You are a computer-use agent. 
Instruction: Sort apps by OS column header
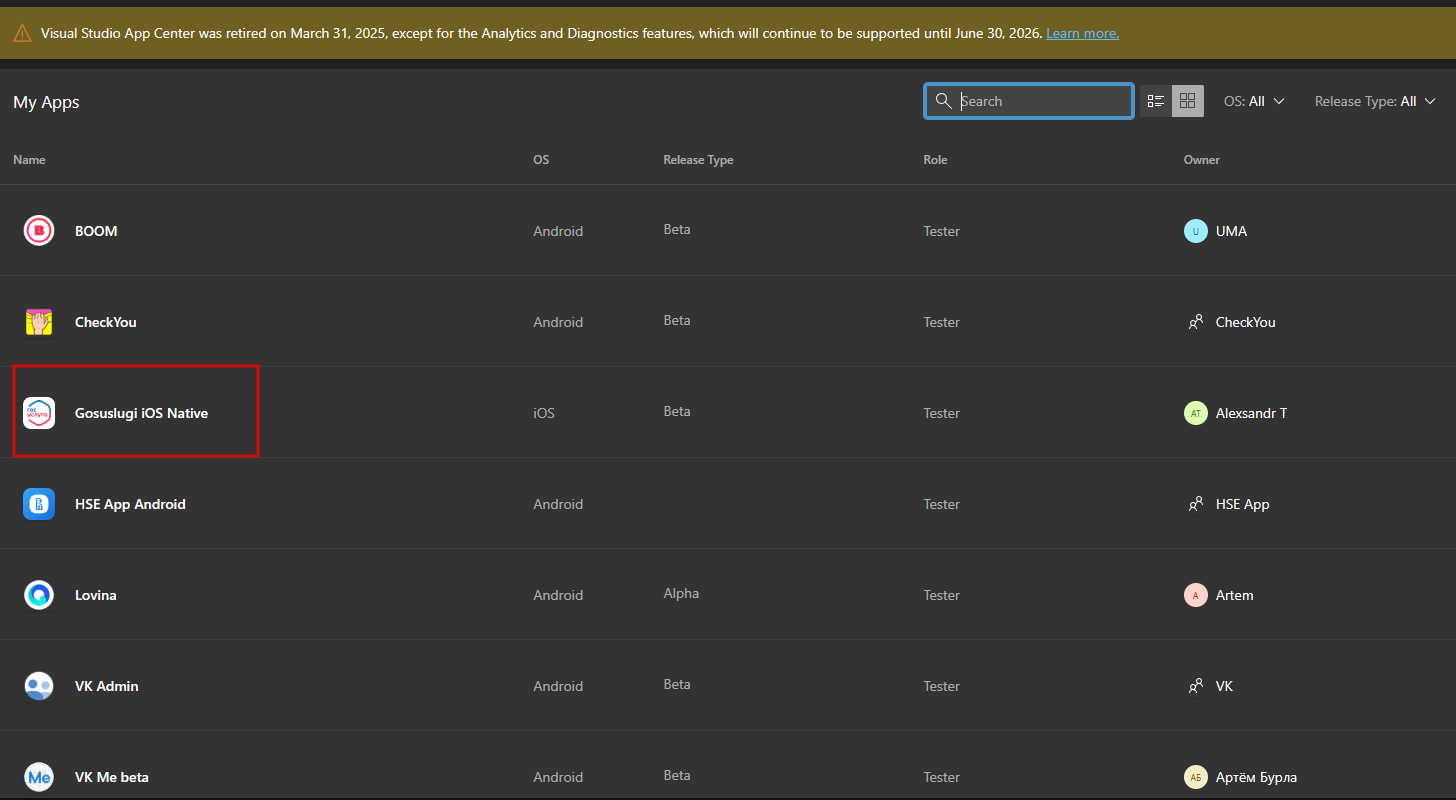tap(541, 160)
